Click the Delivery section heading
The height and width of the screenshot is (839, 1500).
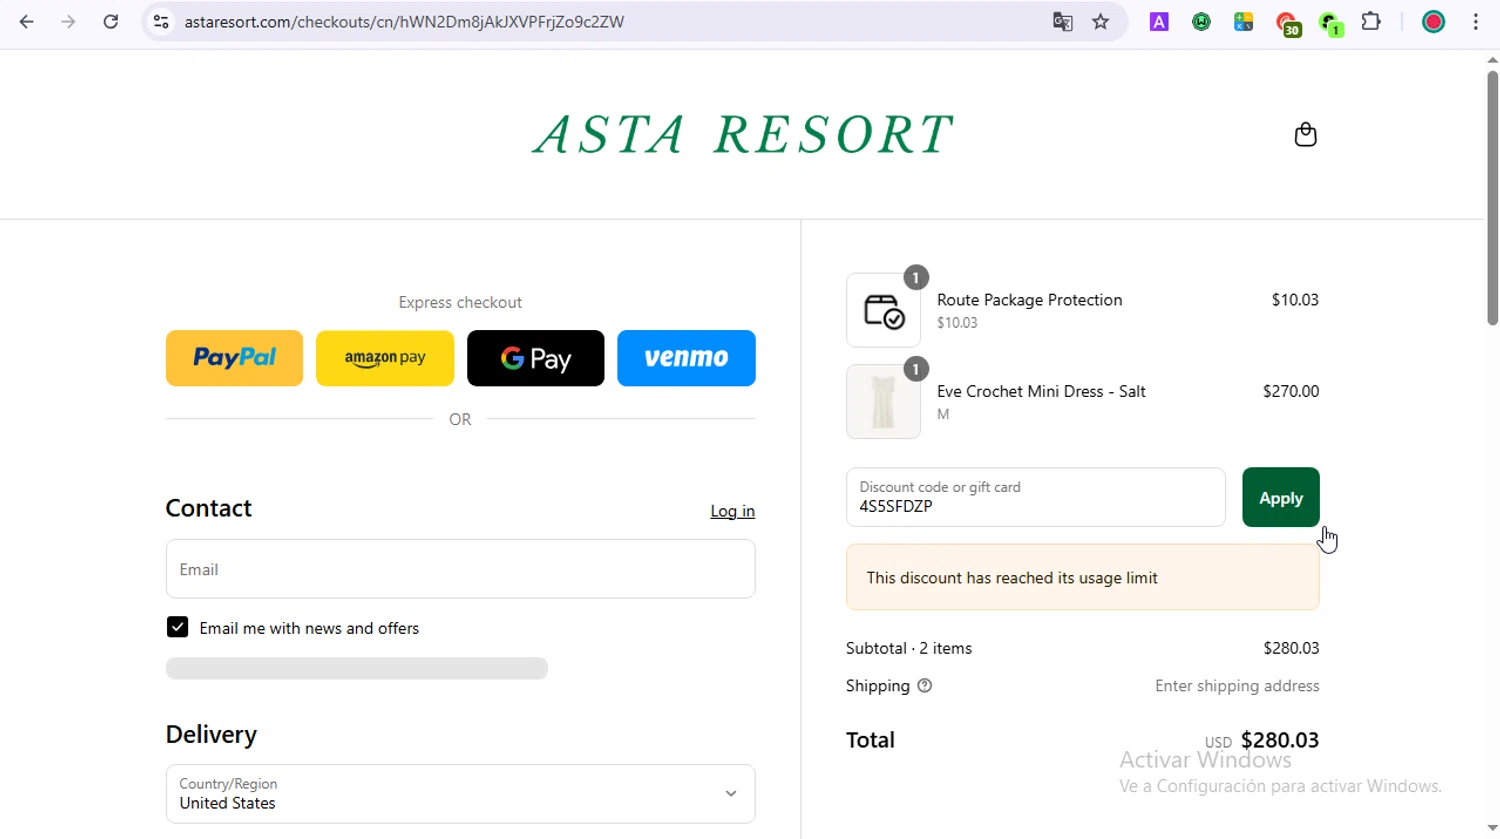pos(211,734)
